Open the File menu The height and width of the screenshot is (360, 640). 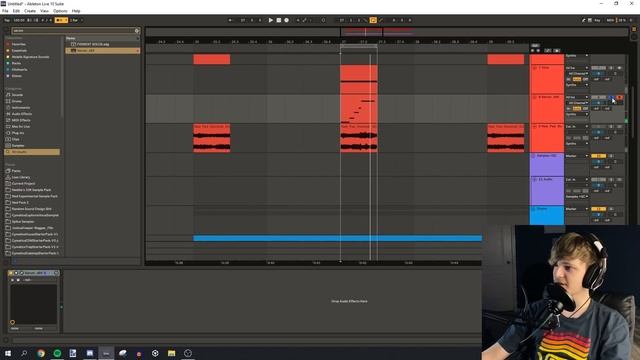pyautogui.click(x=5, y=11)
